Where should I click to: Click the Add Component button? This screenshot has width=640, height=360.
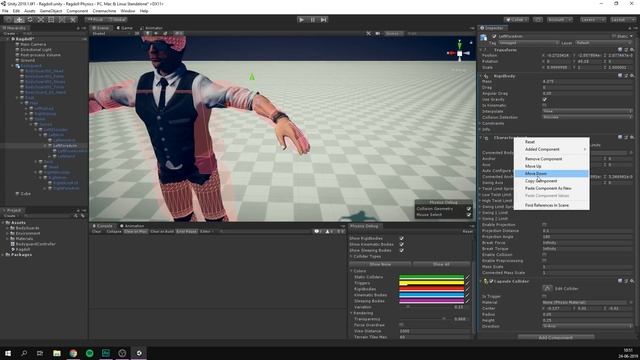[x=556, y=338]
